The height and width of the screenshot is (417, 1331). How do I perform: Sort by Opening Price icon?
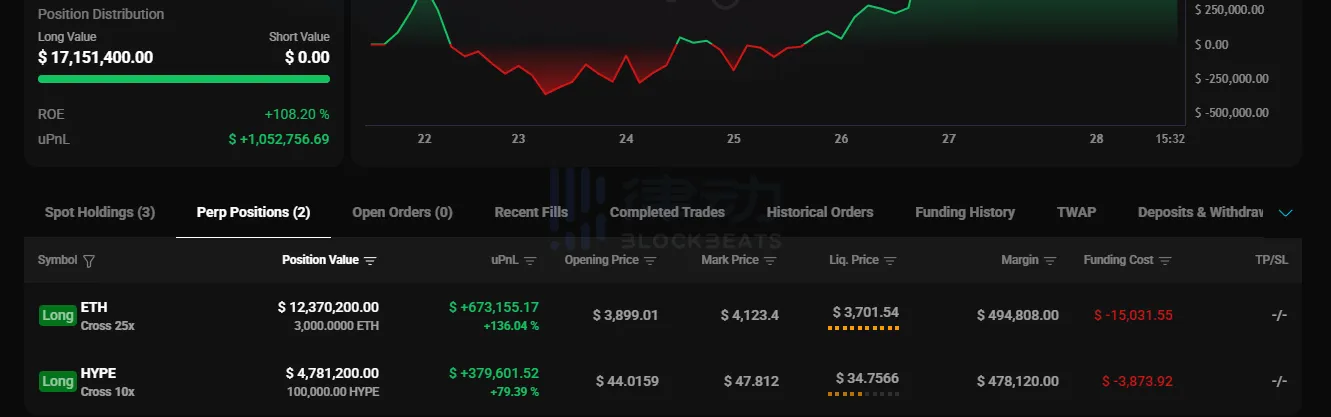click(x=650, y=261)
